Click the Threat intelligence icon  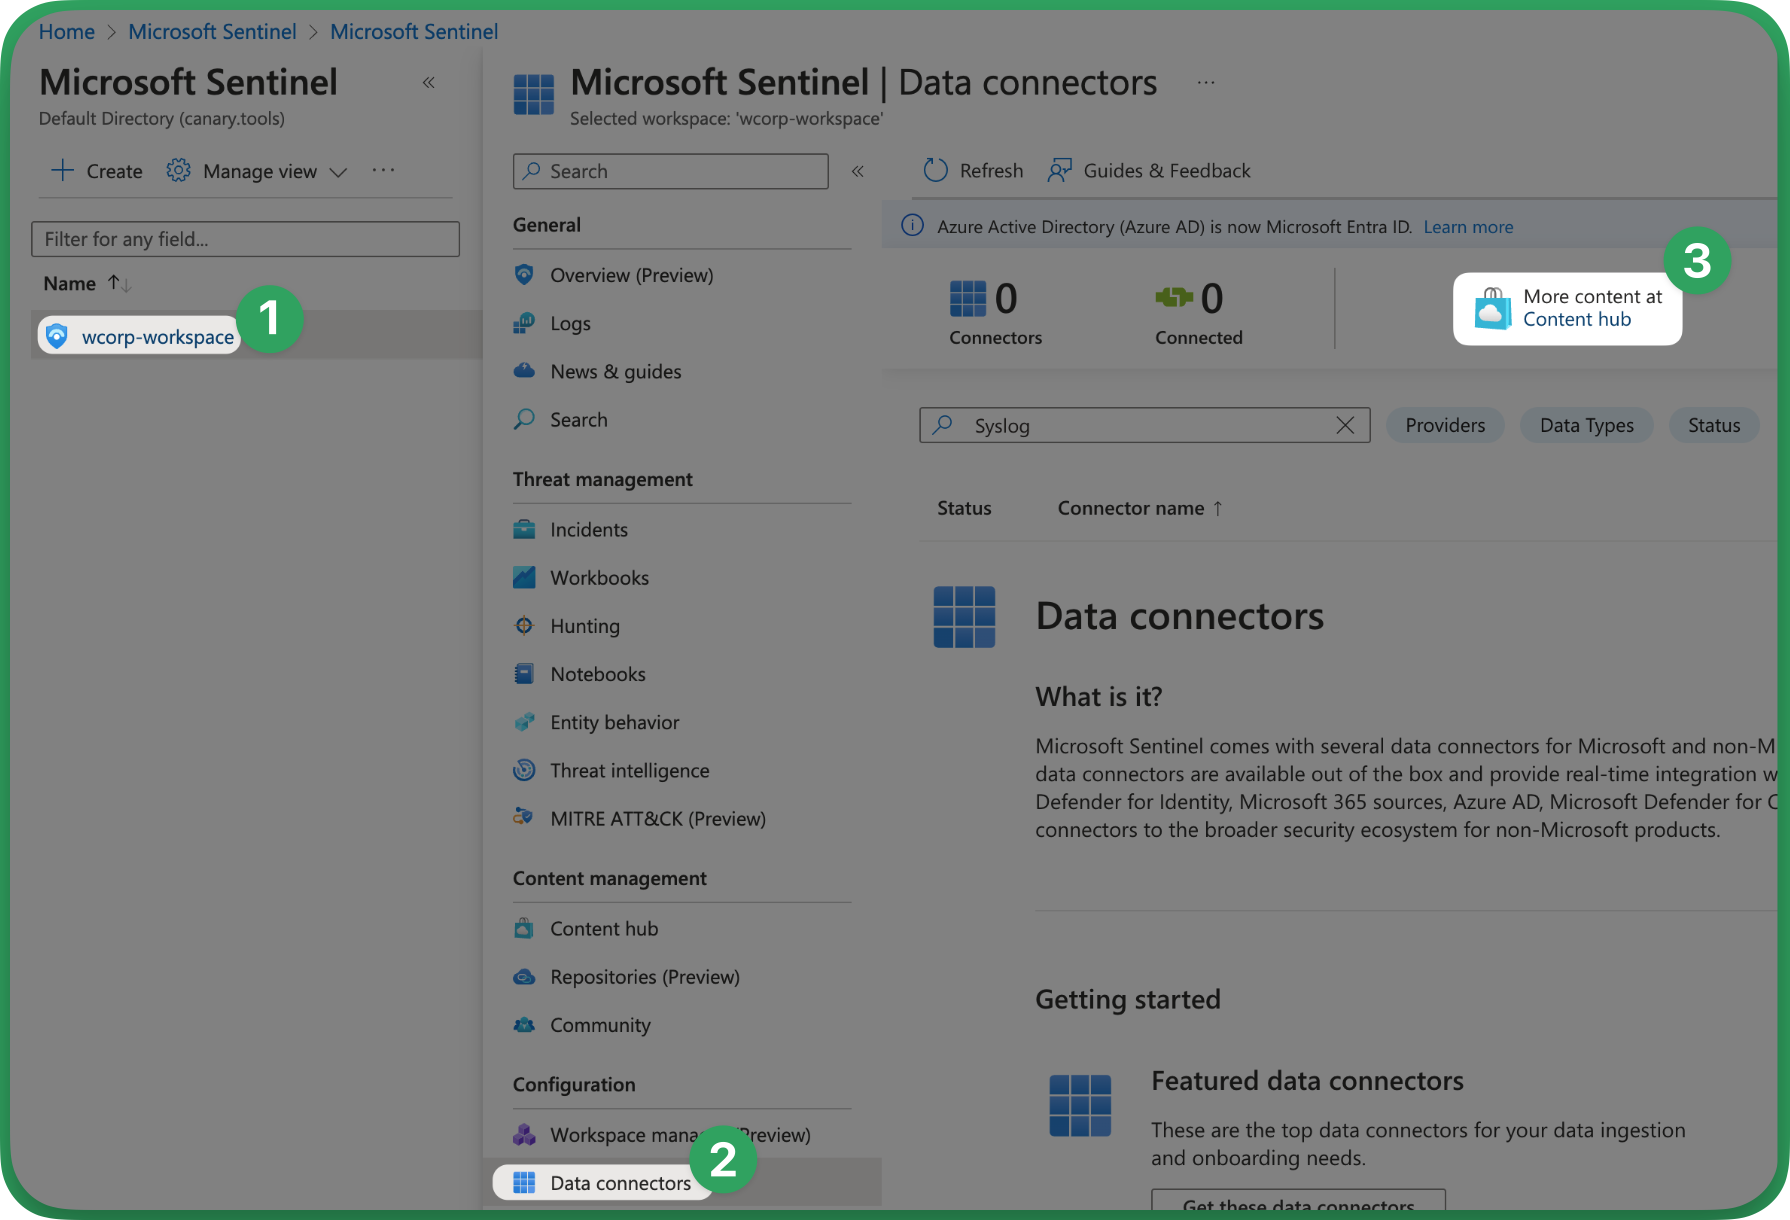pos(524,770)
